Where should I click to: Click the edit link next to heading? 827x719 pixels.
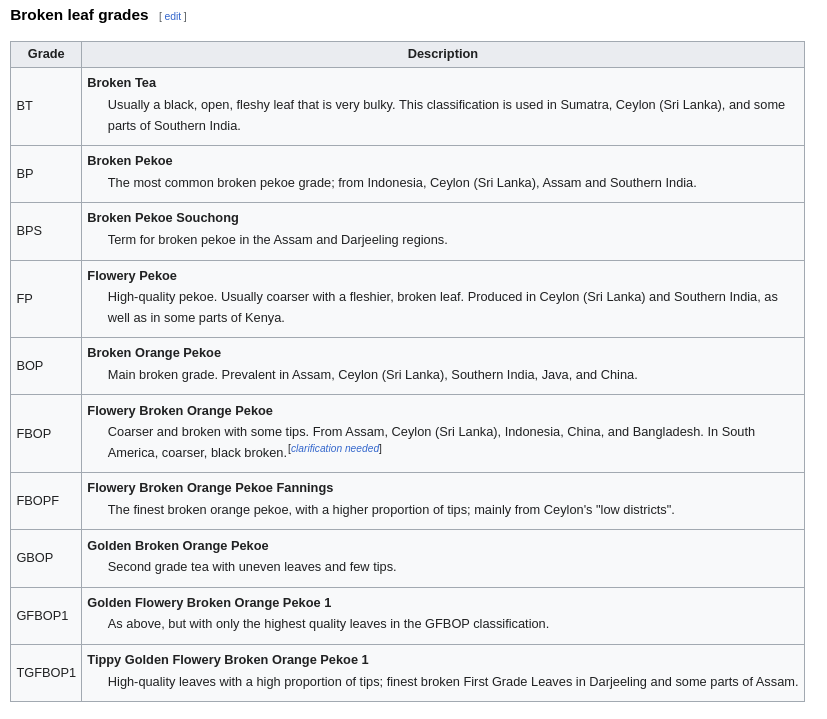172,16
